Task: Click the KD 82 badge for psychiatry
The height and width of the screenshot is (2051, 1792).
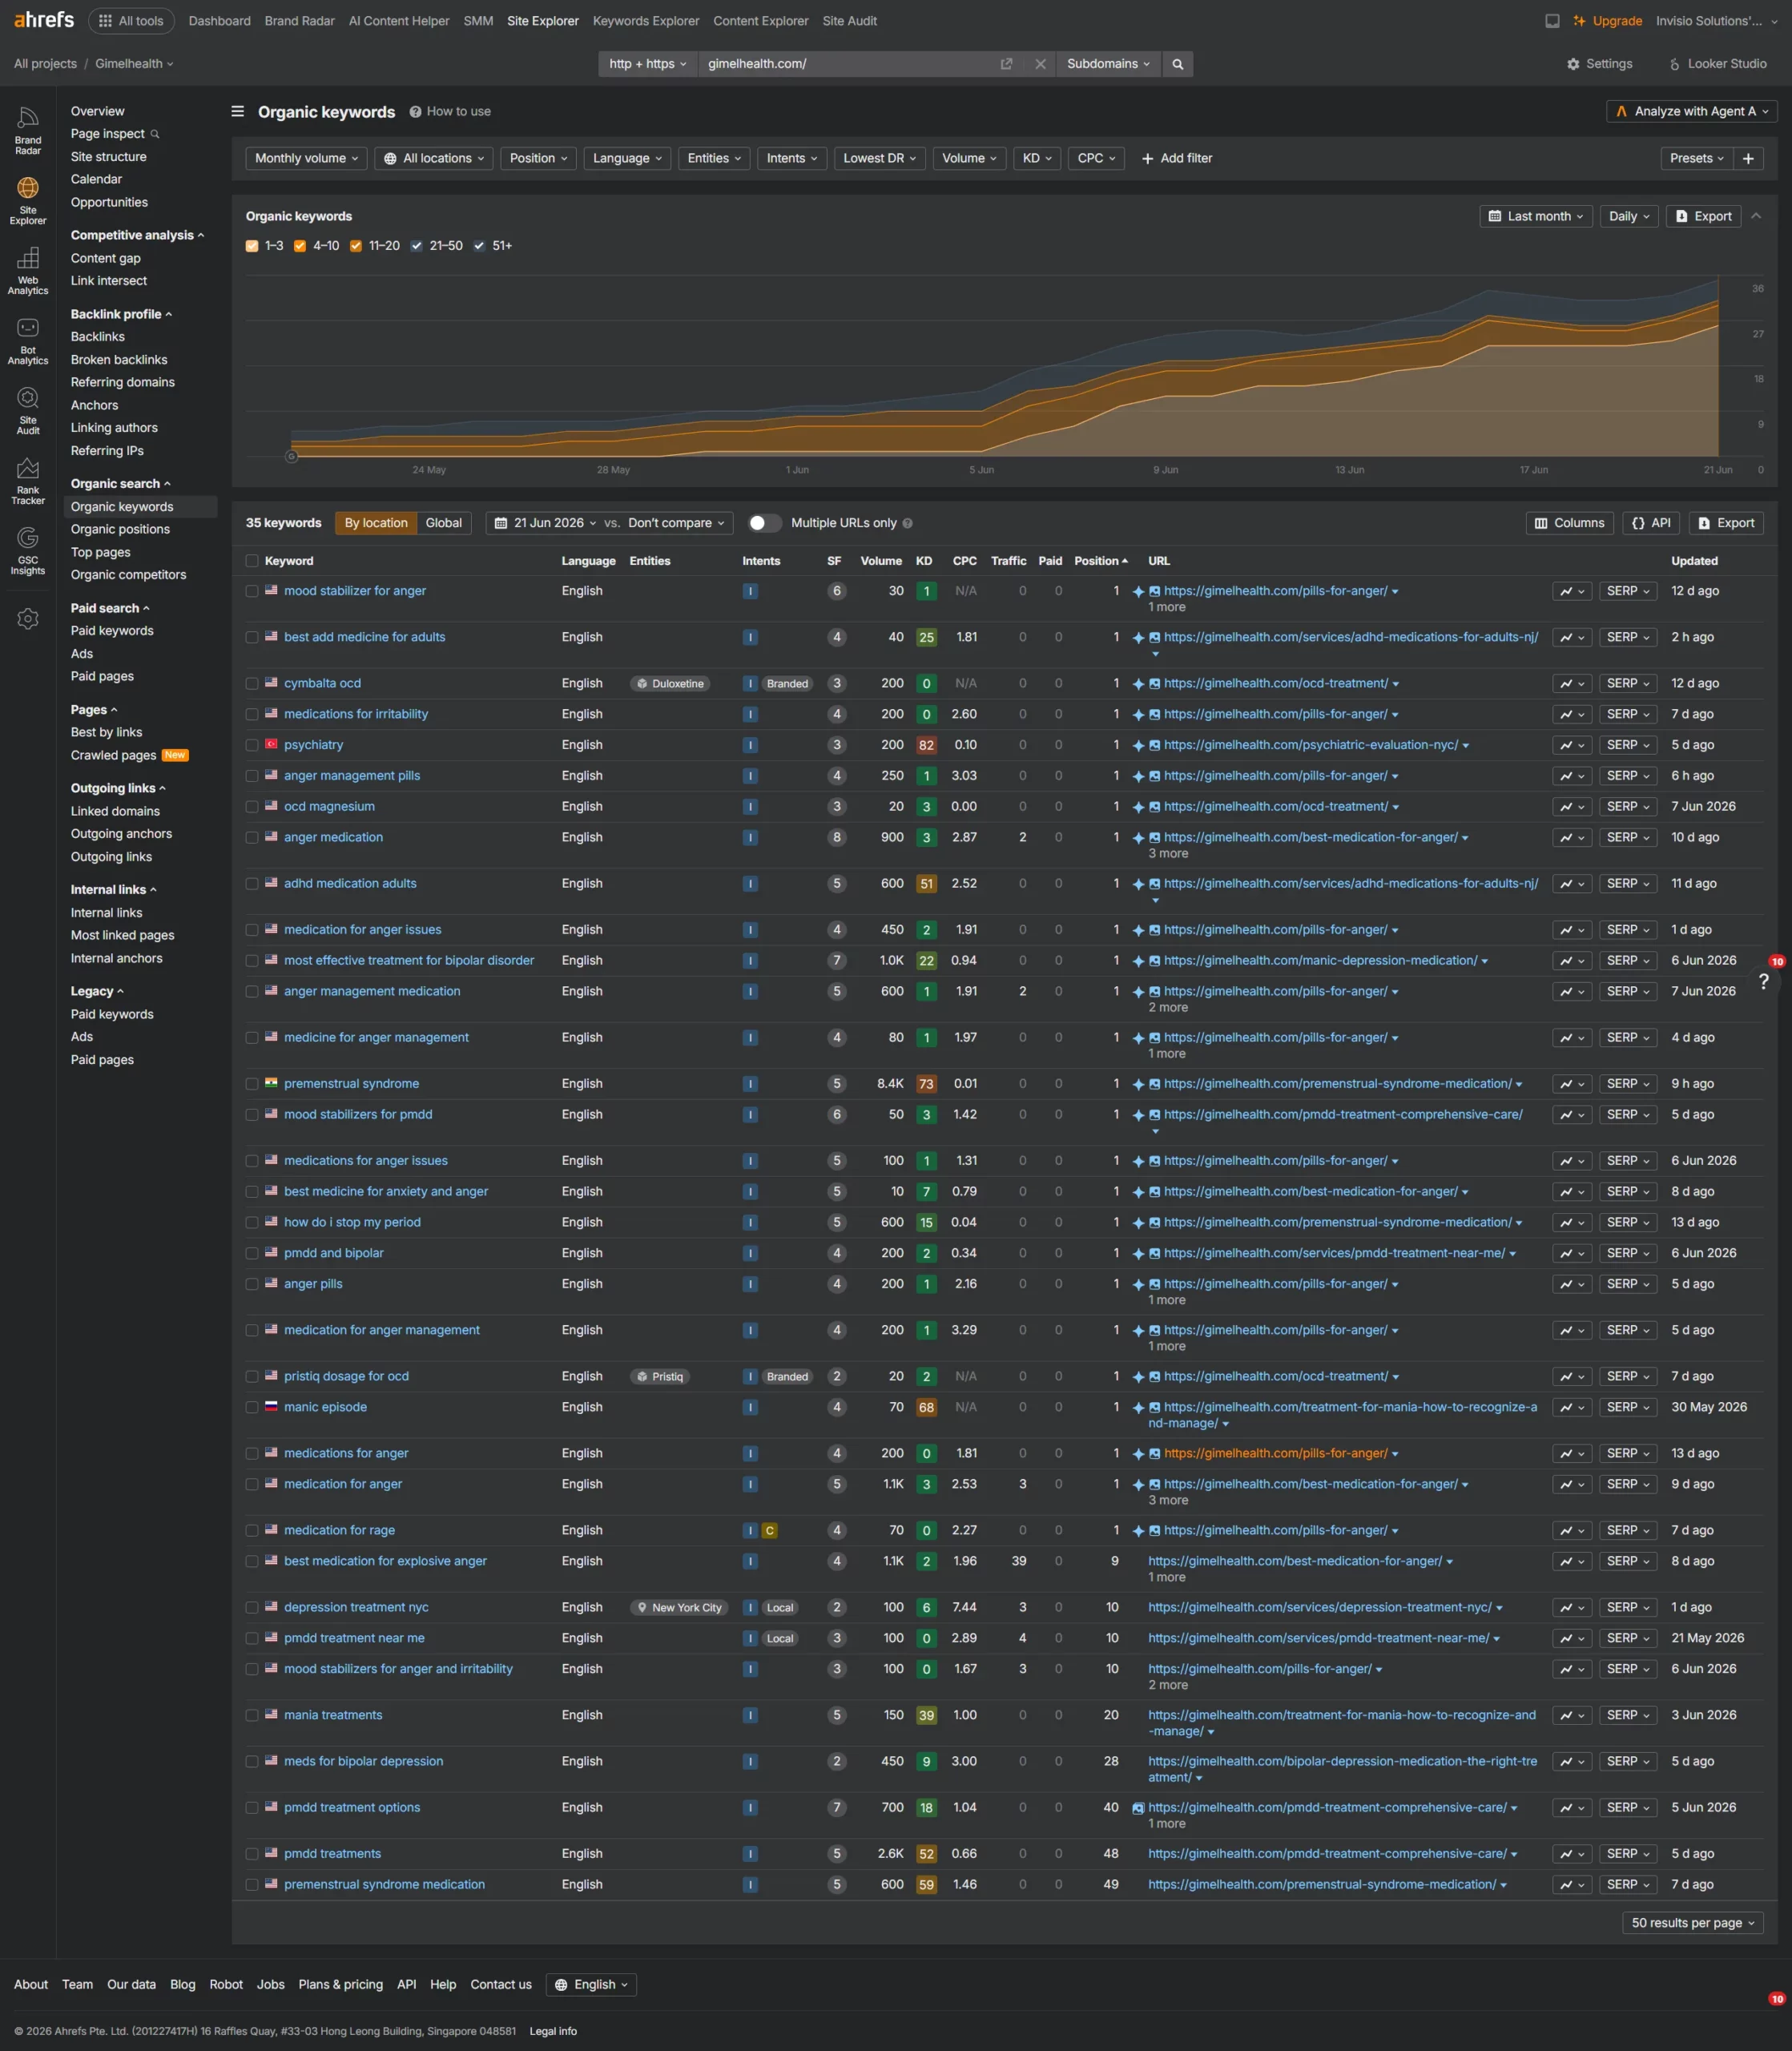Action: point(927,745)
